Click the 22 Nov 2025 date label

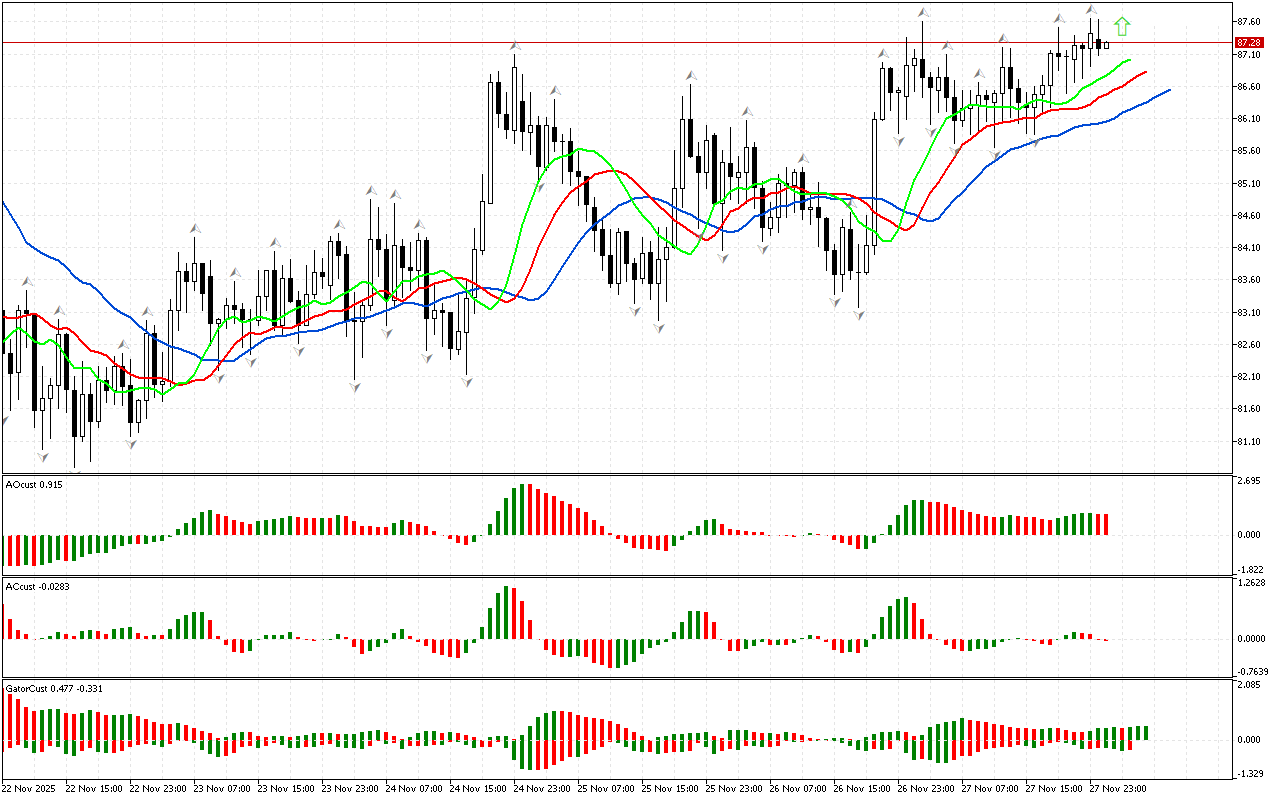(x=30, y=788)
